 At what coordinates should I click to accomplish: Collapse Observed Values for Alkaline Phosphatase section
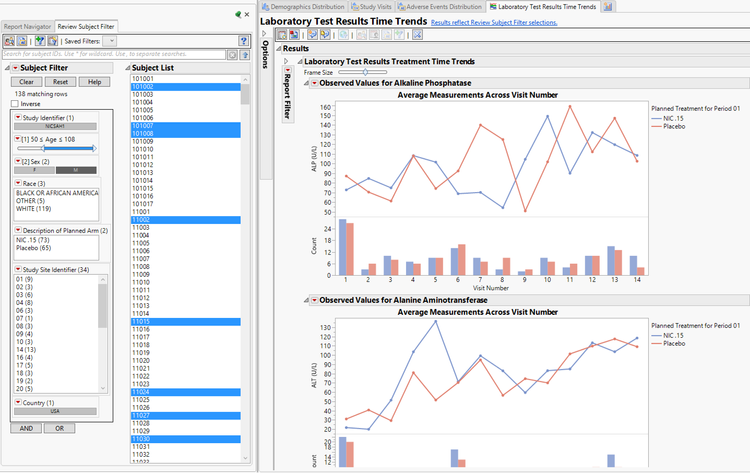[306, 83]
